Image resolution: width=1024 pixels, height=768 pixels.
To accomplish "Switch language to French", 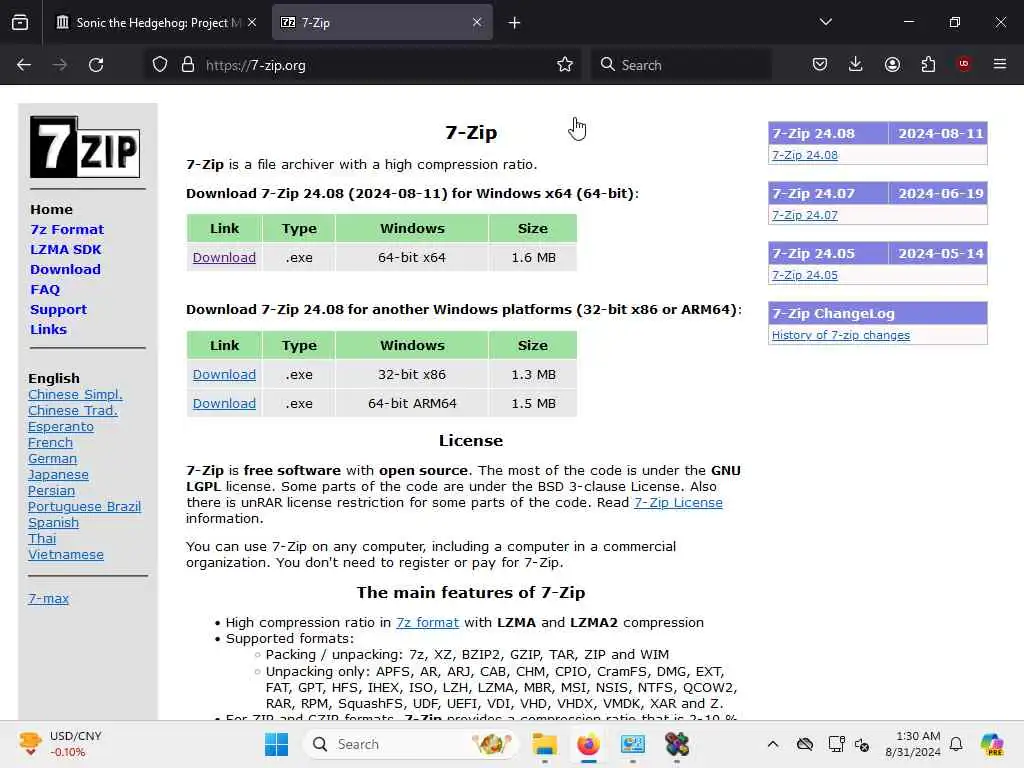I will [x=50, y=443].
